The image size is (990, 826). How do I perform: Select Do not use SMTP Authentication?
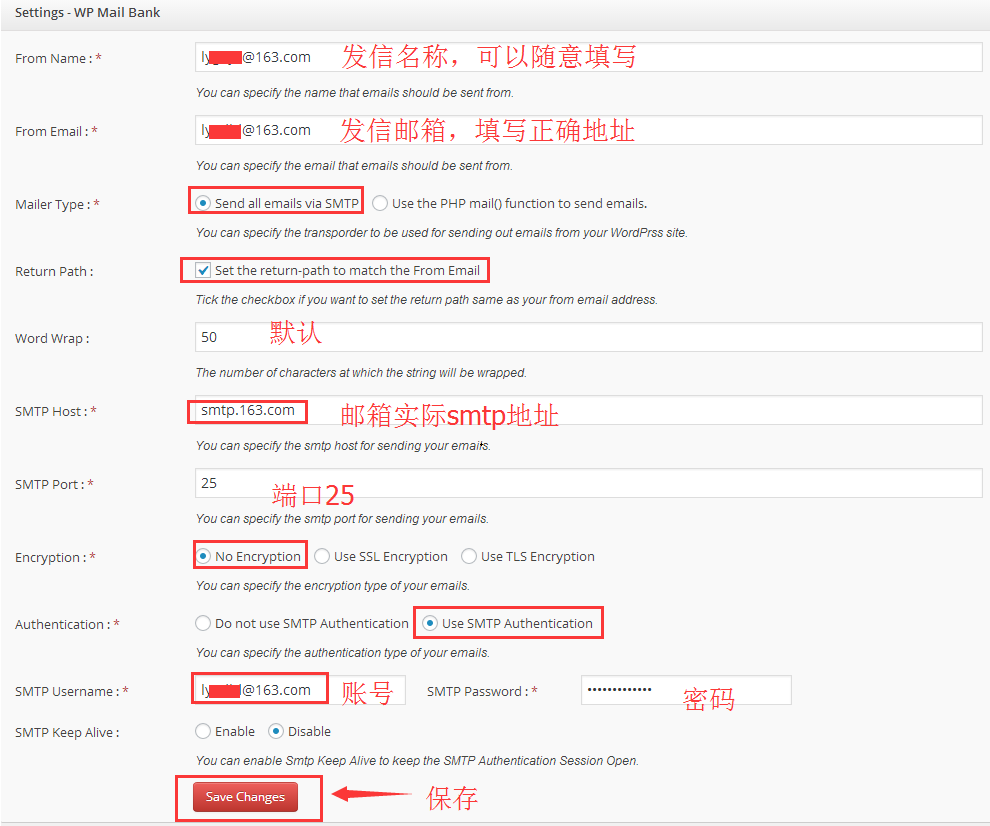click(x=203, y=623)
